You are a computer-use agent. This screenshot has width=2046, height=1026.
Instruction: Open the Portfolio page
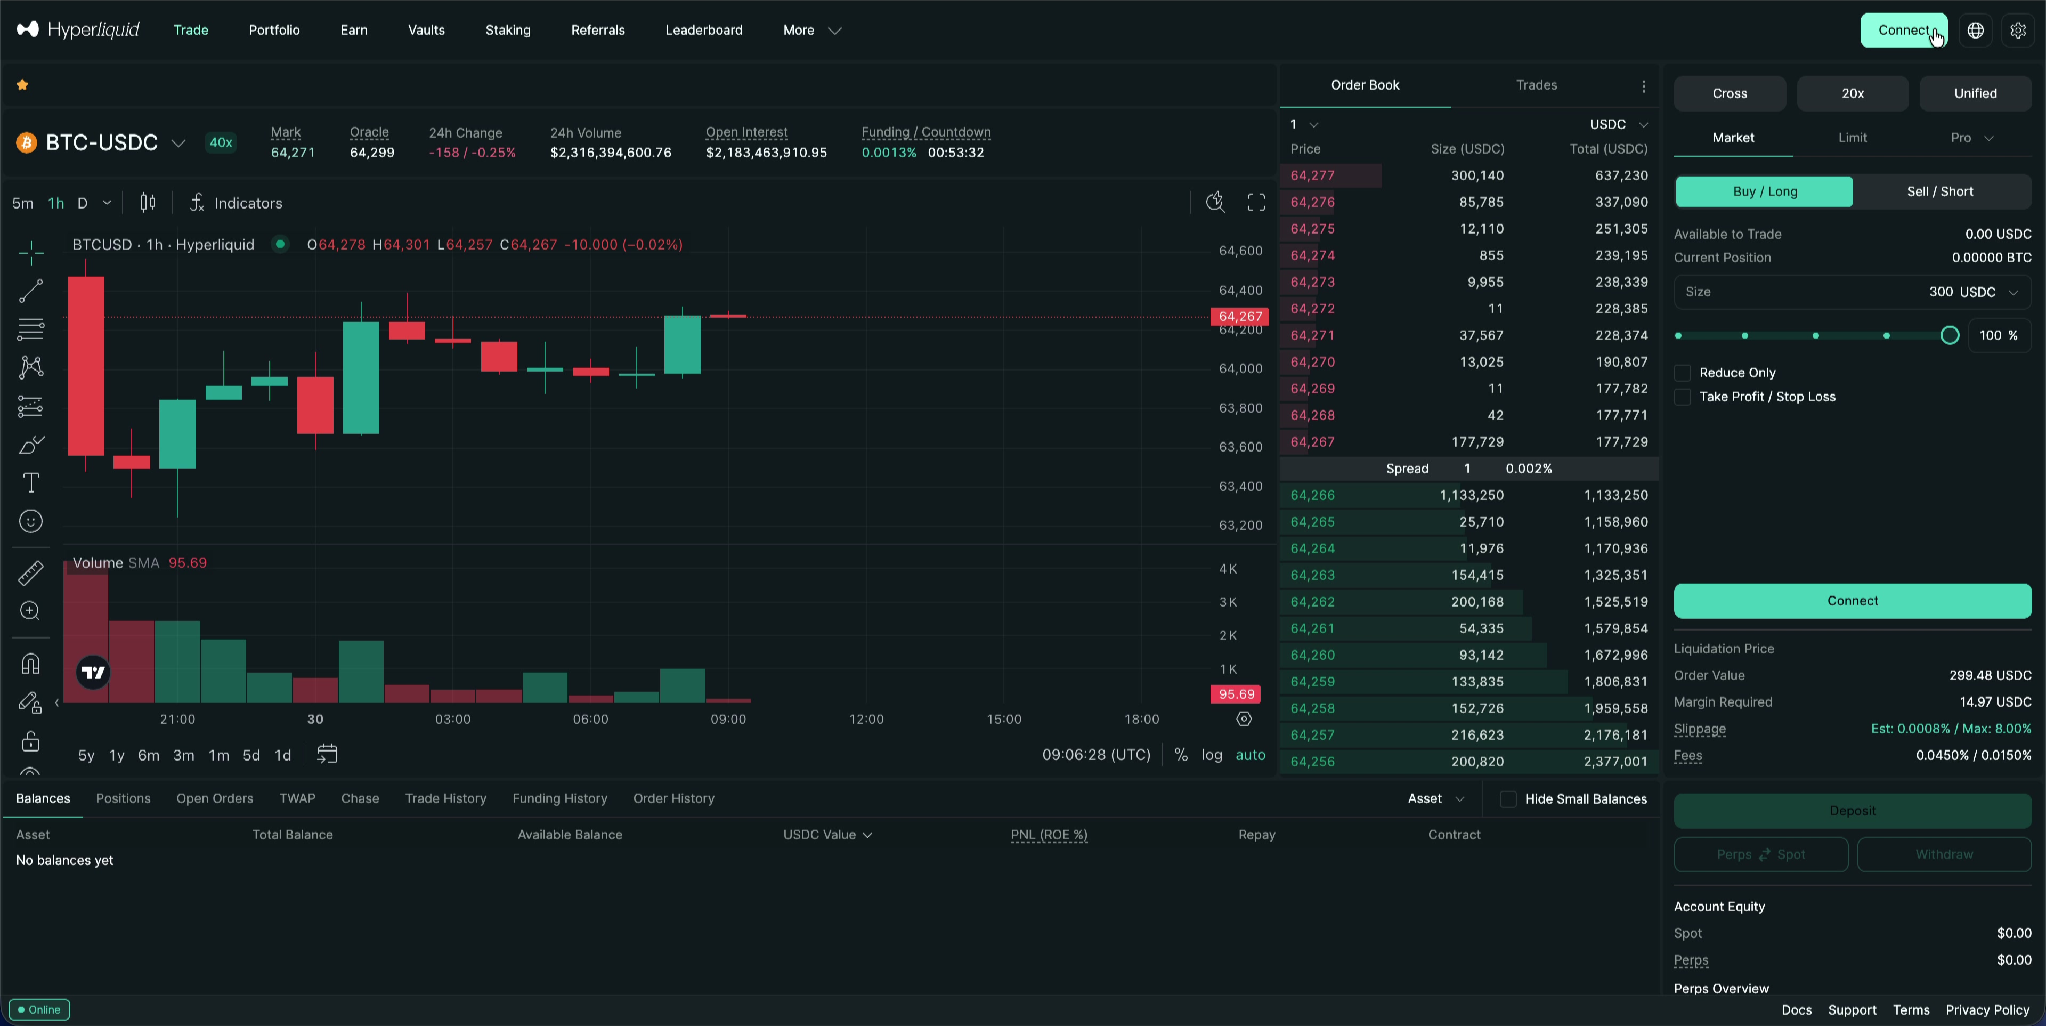point(274,30)
